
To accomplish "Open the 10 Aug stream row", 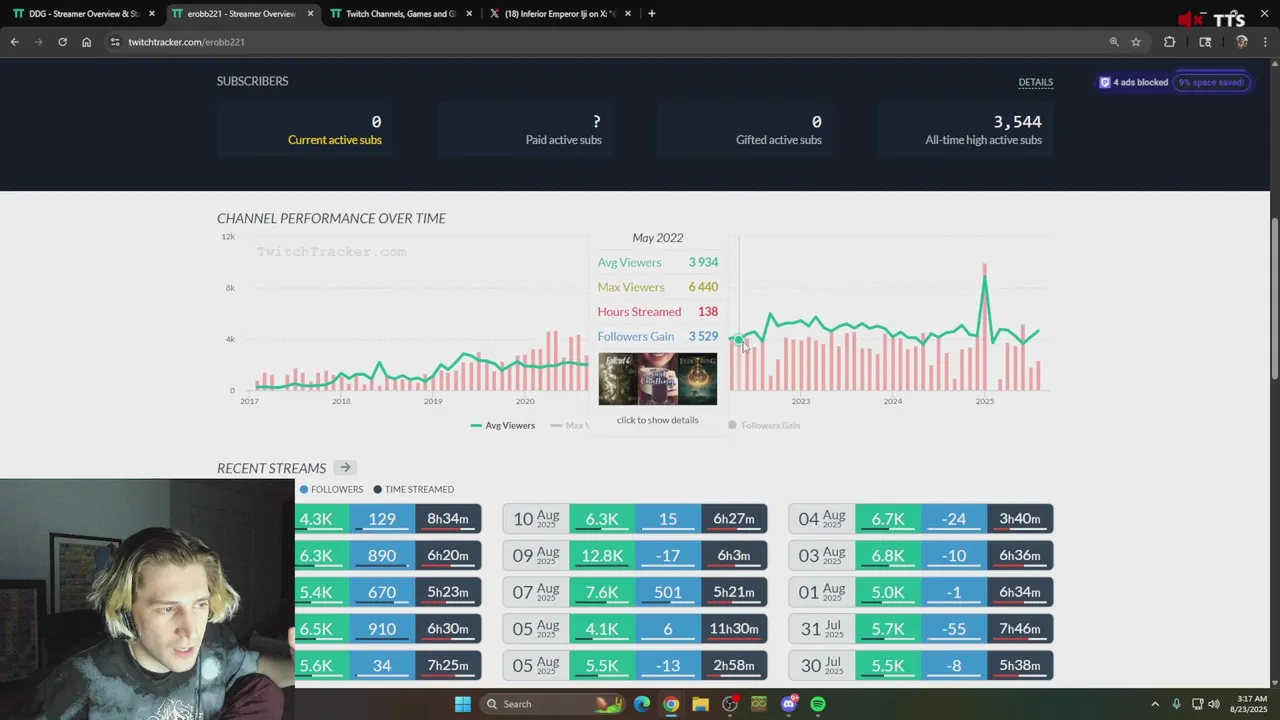I will (635, 518).
